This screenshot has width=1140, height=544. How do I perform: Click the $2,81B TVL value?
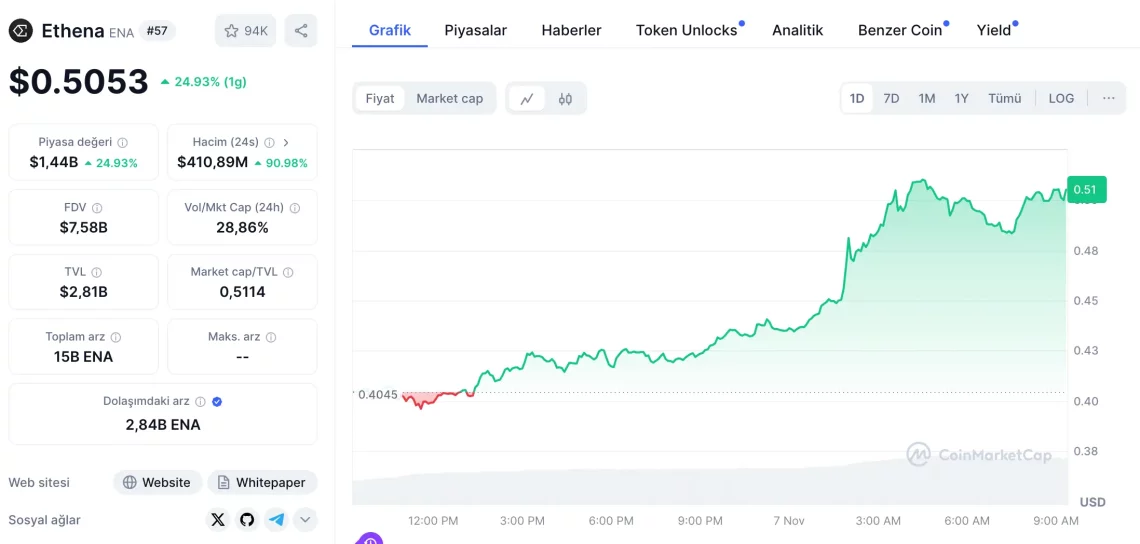pyautogui.click(x=84, y=292)
